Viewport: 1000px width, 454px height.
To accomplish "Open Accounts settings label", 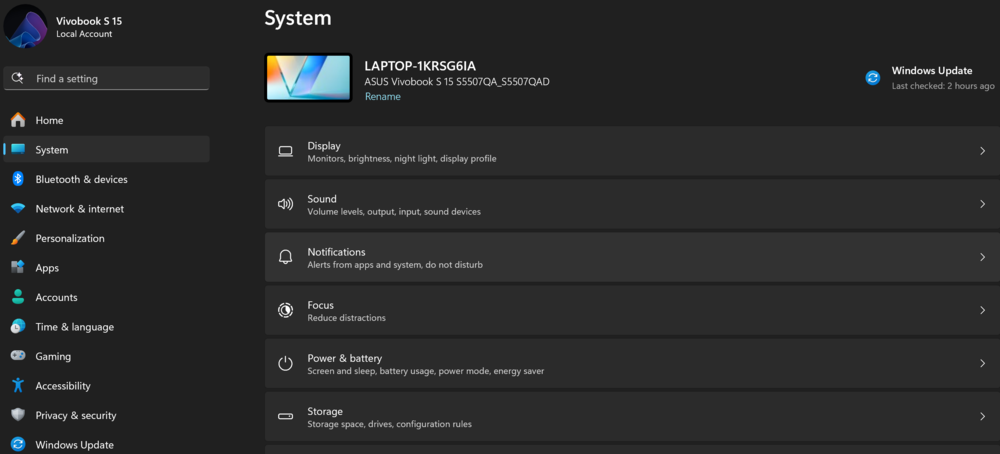I will [x=56, y=297].
